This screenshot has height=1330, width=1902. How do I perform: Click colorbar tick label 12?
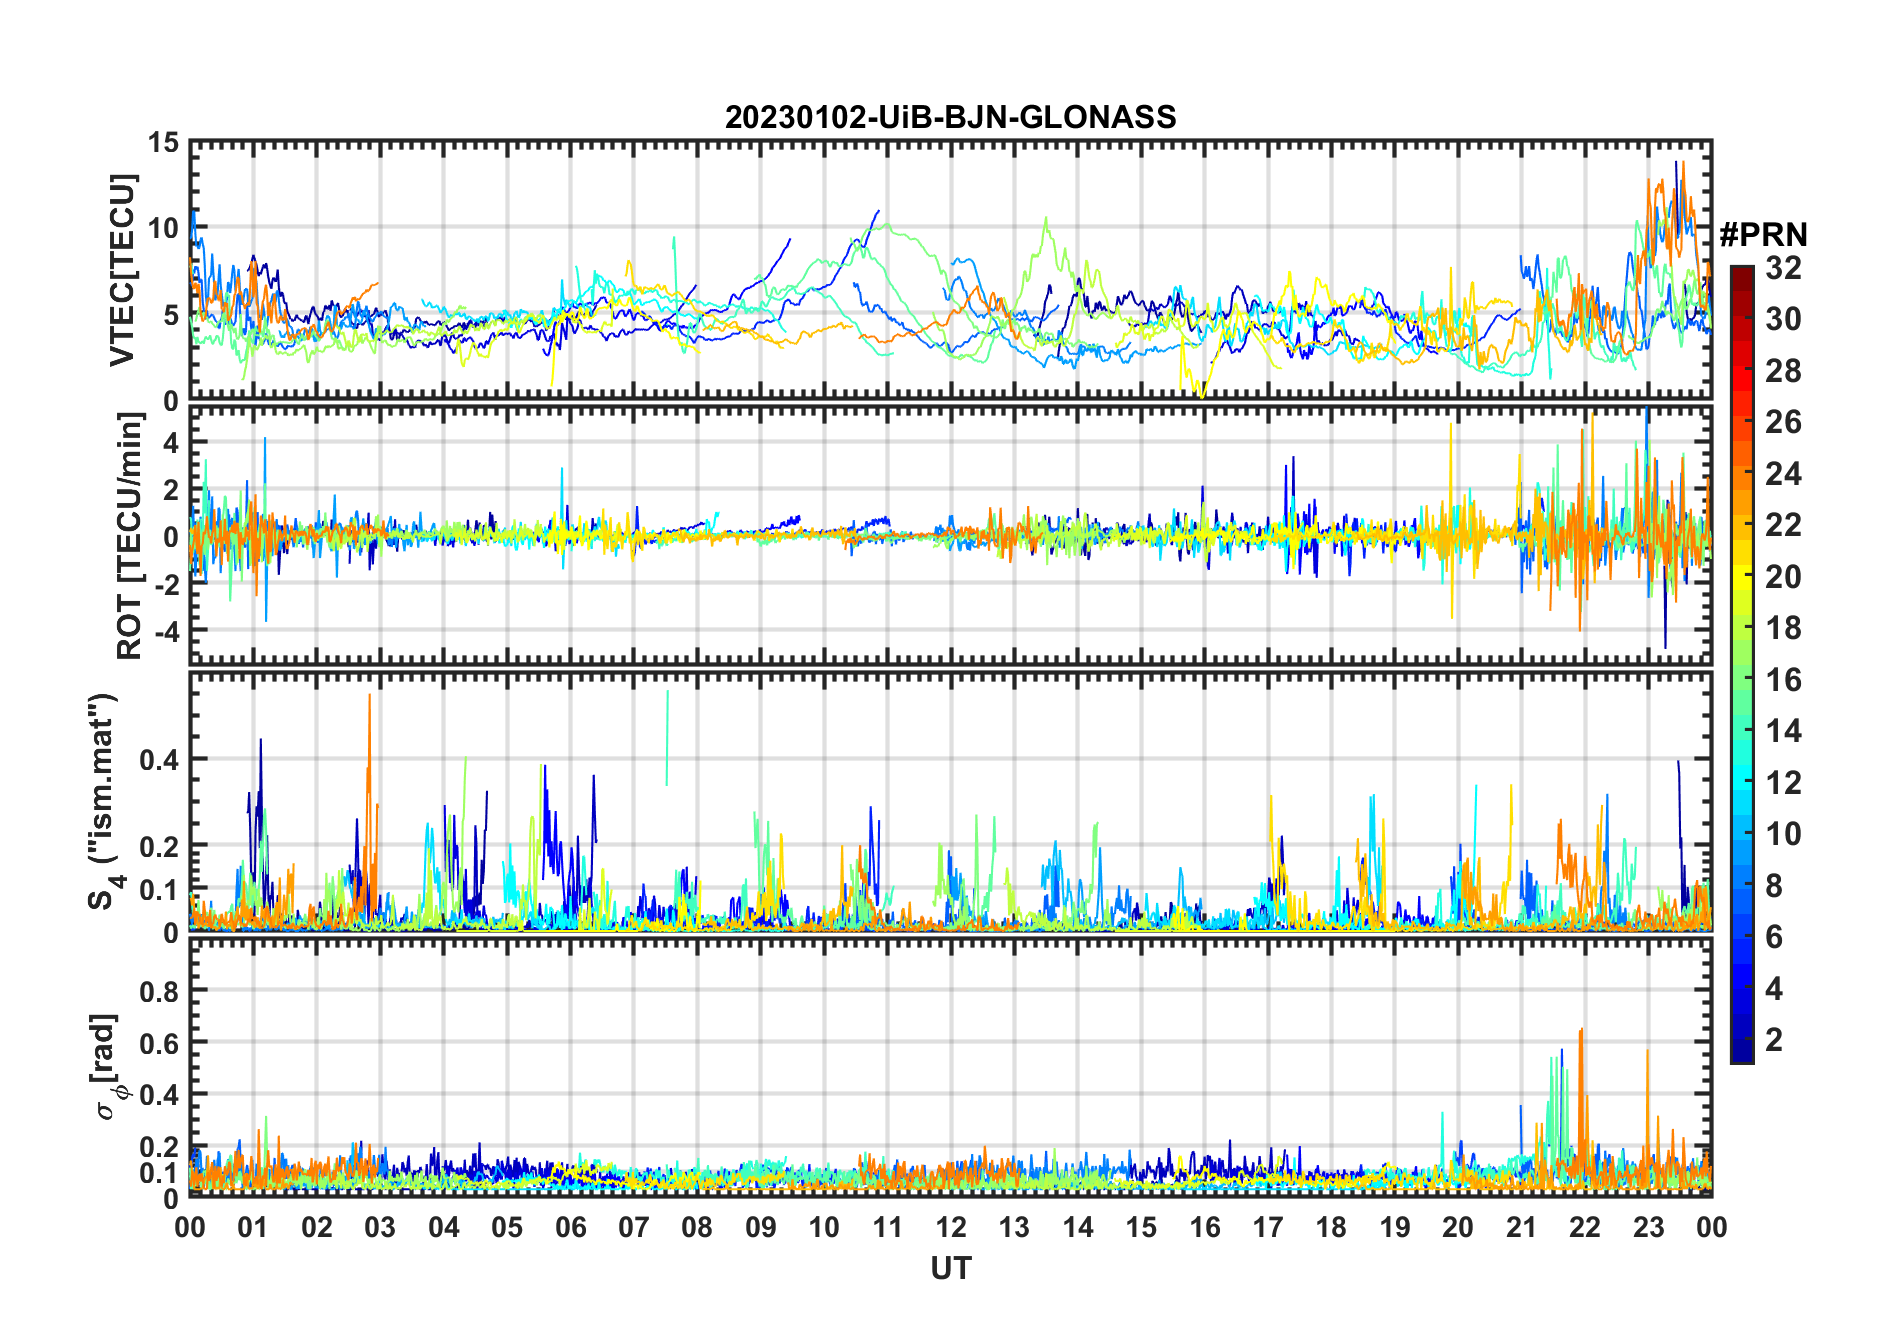[1783, 782]
